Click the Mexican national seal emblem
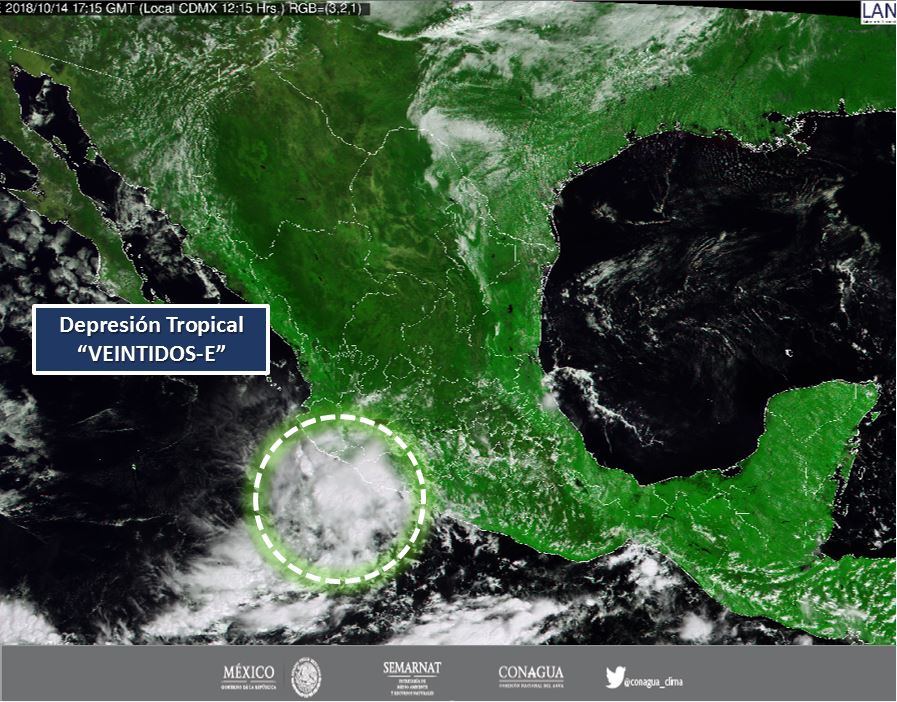 pos(305,678)
